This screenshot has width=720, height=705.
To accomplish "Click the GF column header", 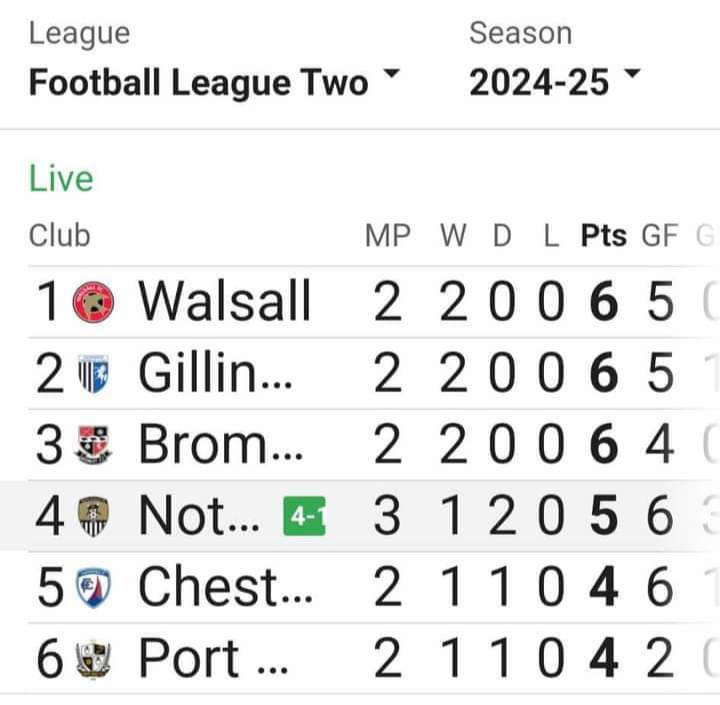I will click(x=659, y=236).
